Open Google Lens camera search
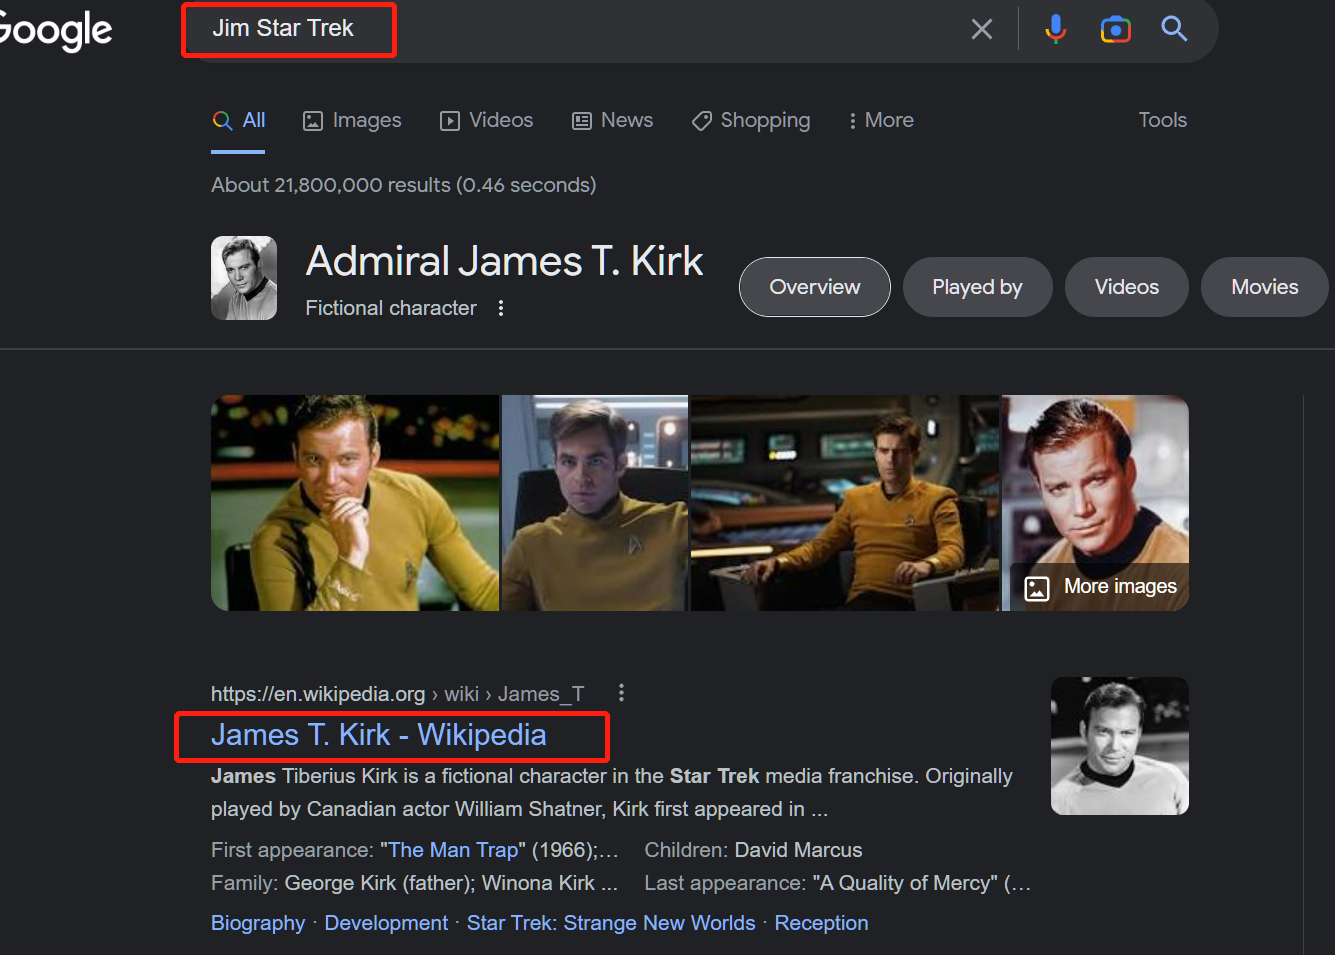The height and width of the screenshot is (955, 1335). pyautogui.click(x=1115, y=29)
